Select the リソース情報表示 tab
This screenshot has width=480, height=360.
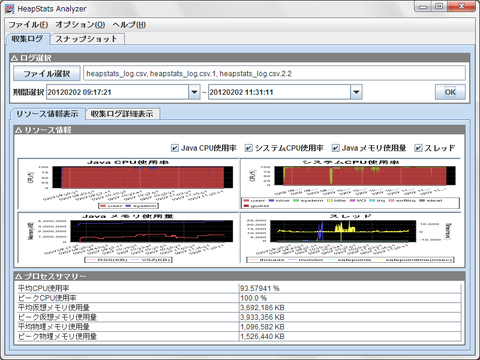47,114
